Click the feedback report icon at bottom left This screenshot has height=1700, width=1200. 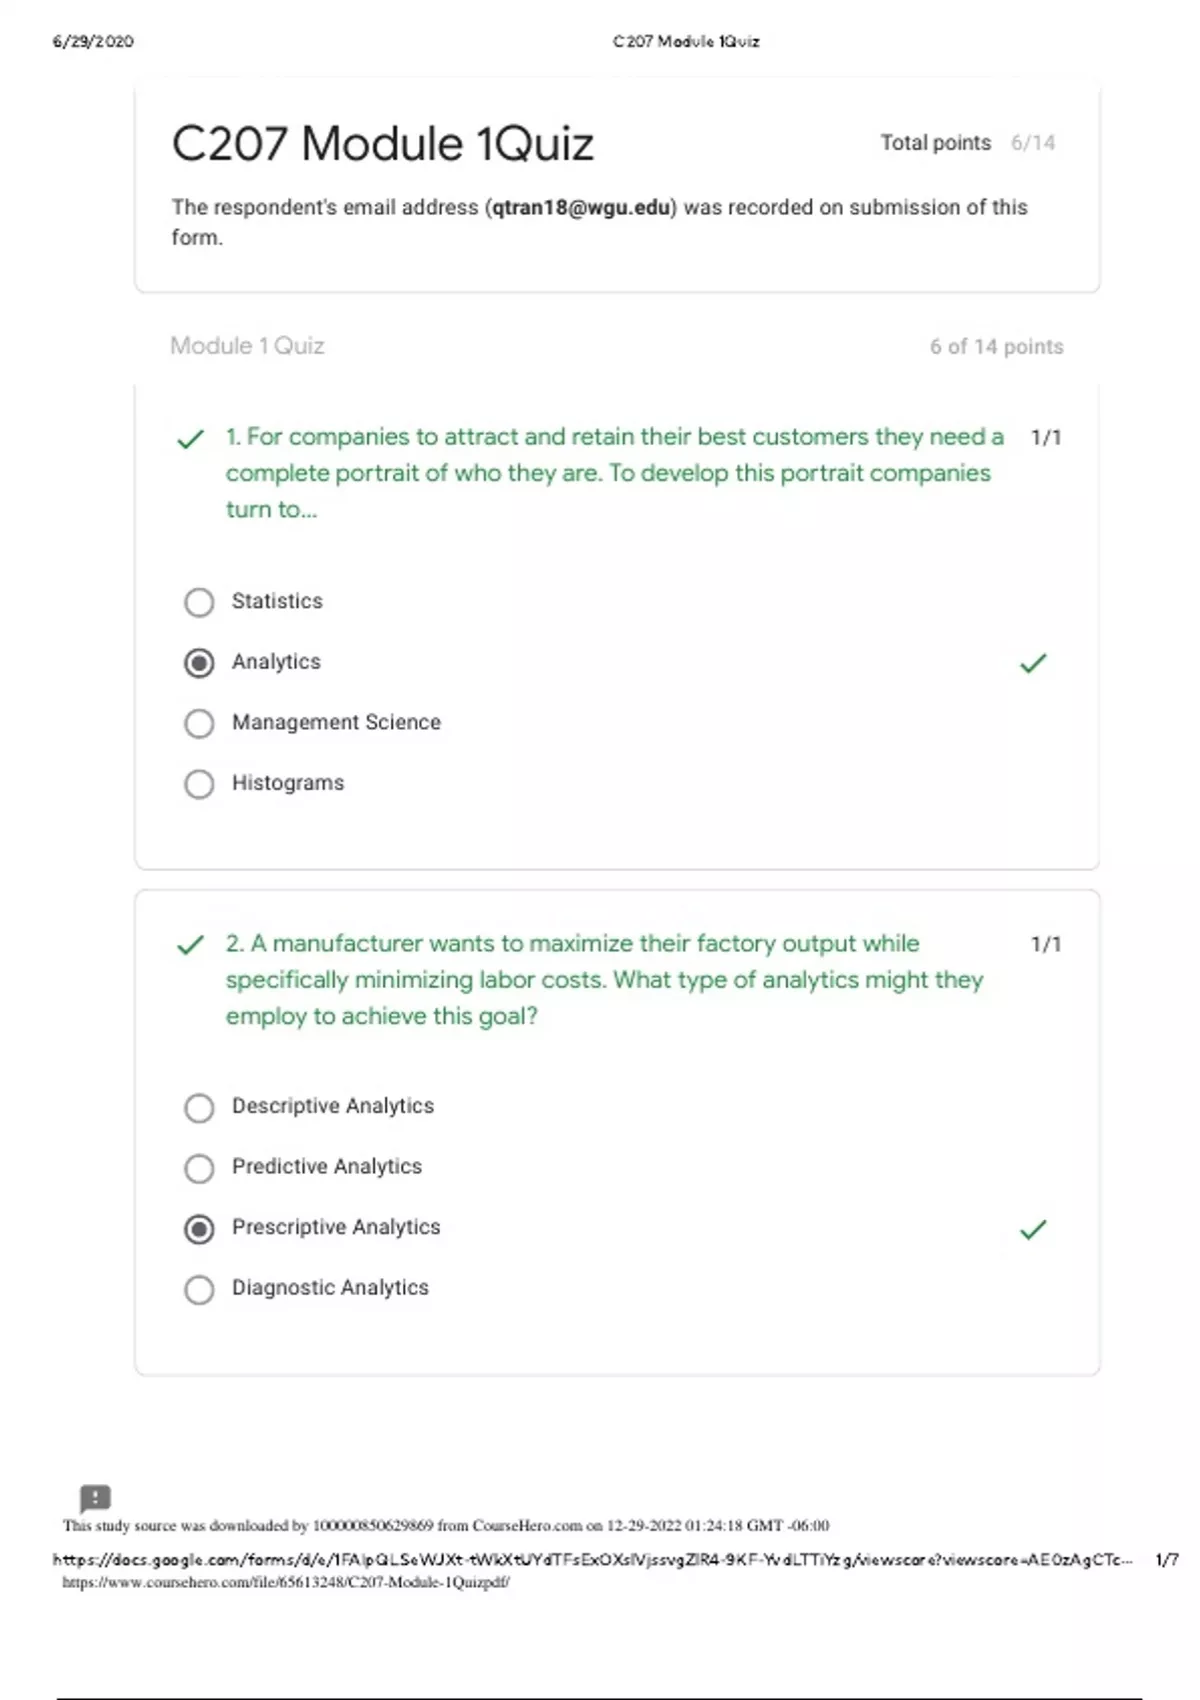(95, 1498)
